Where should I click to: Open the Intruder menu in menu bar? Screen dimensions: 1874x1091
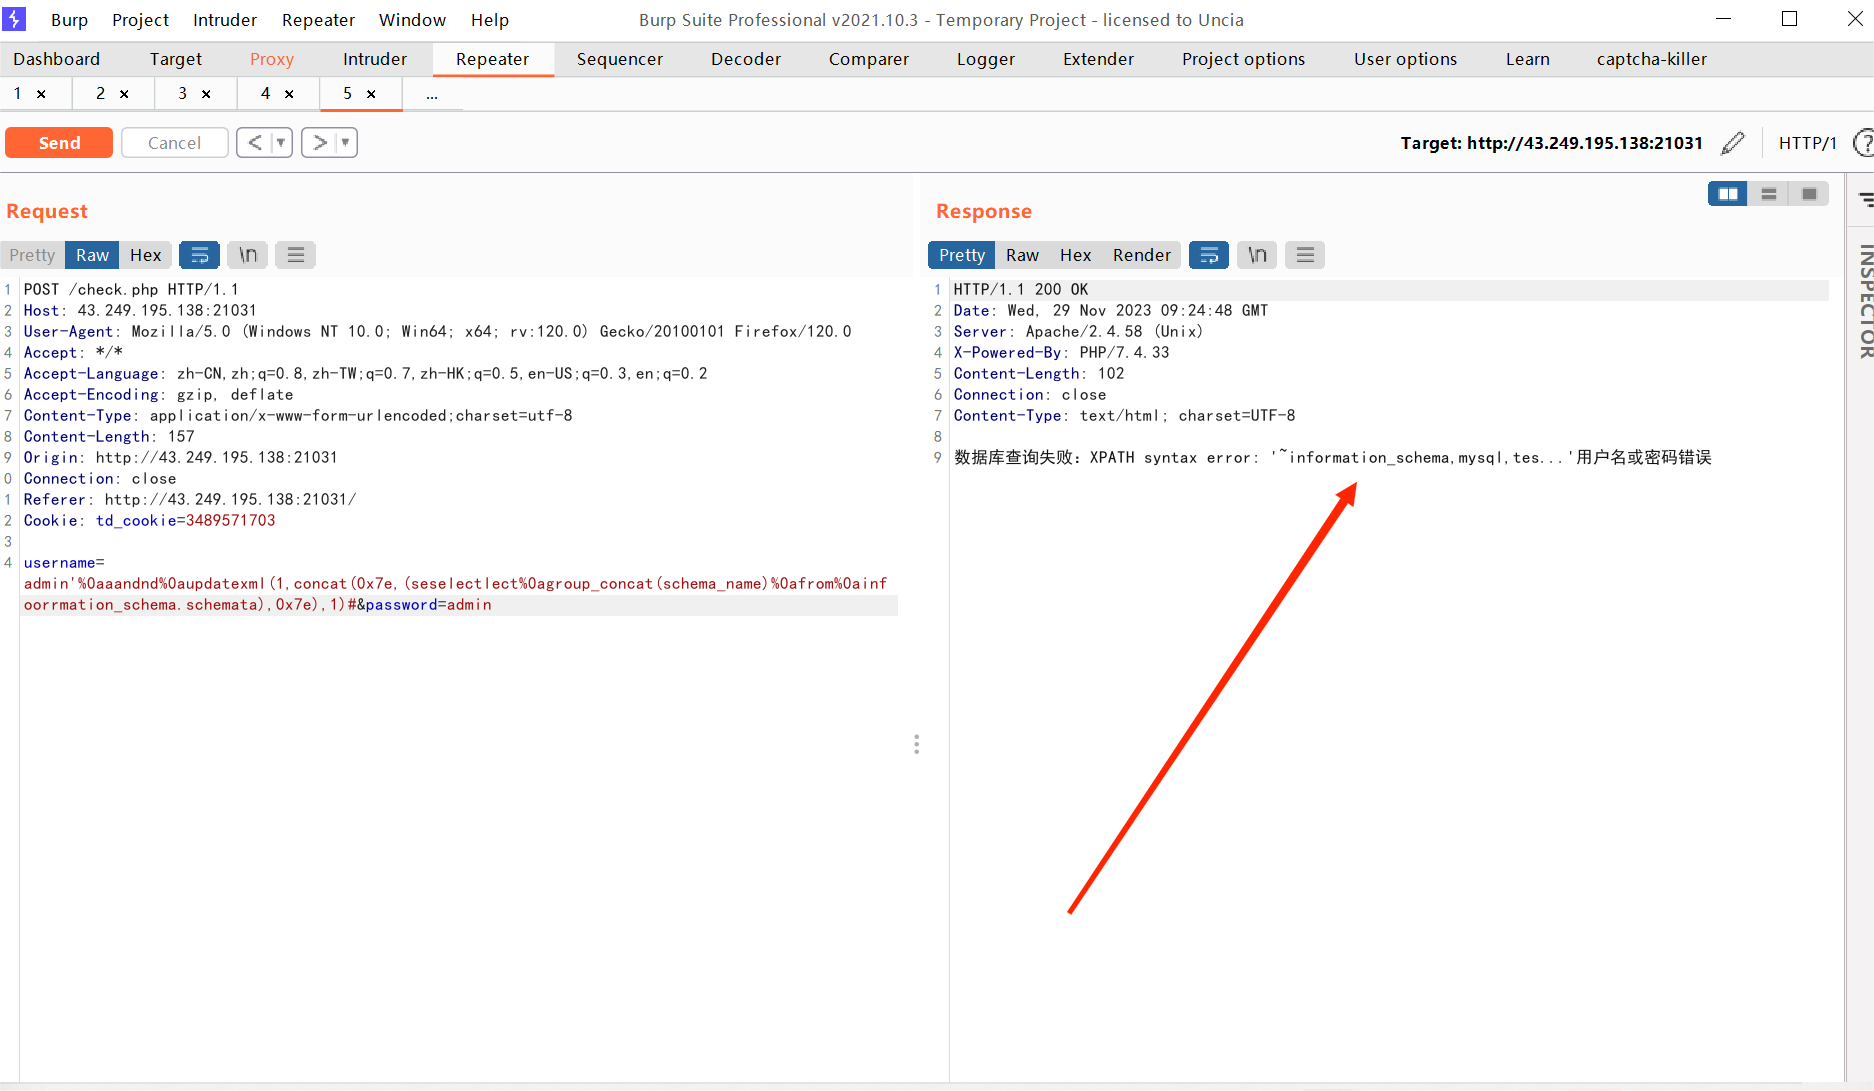point(225,20)
